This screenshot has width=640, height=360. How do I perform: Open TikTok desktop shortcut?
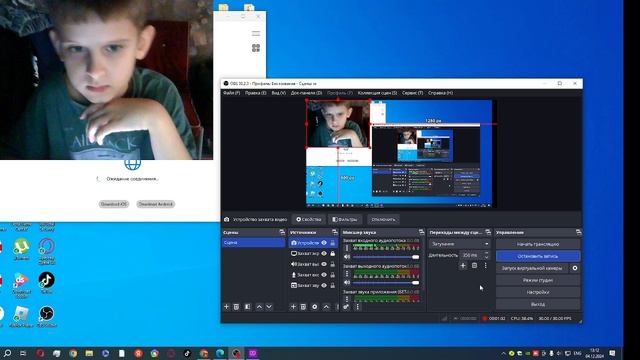(x=47, y=282)
